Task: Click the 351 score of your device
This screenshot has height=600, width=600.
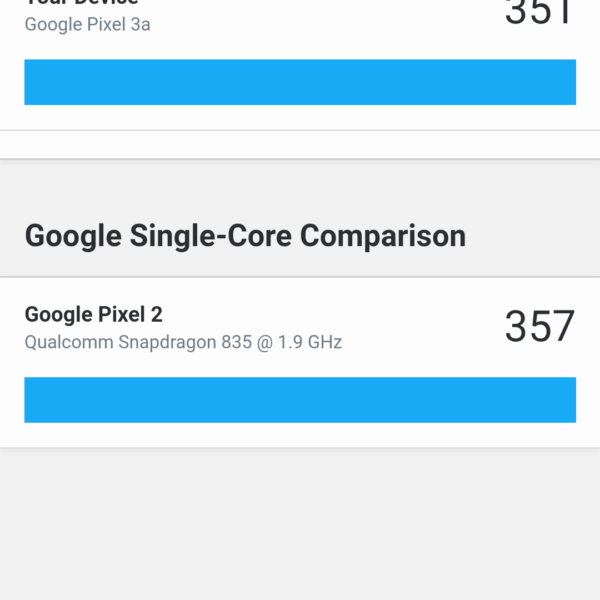Action: tap(539, 10)
